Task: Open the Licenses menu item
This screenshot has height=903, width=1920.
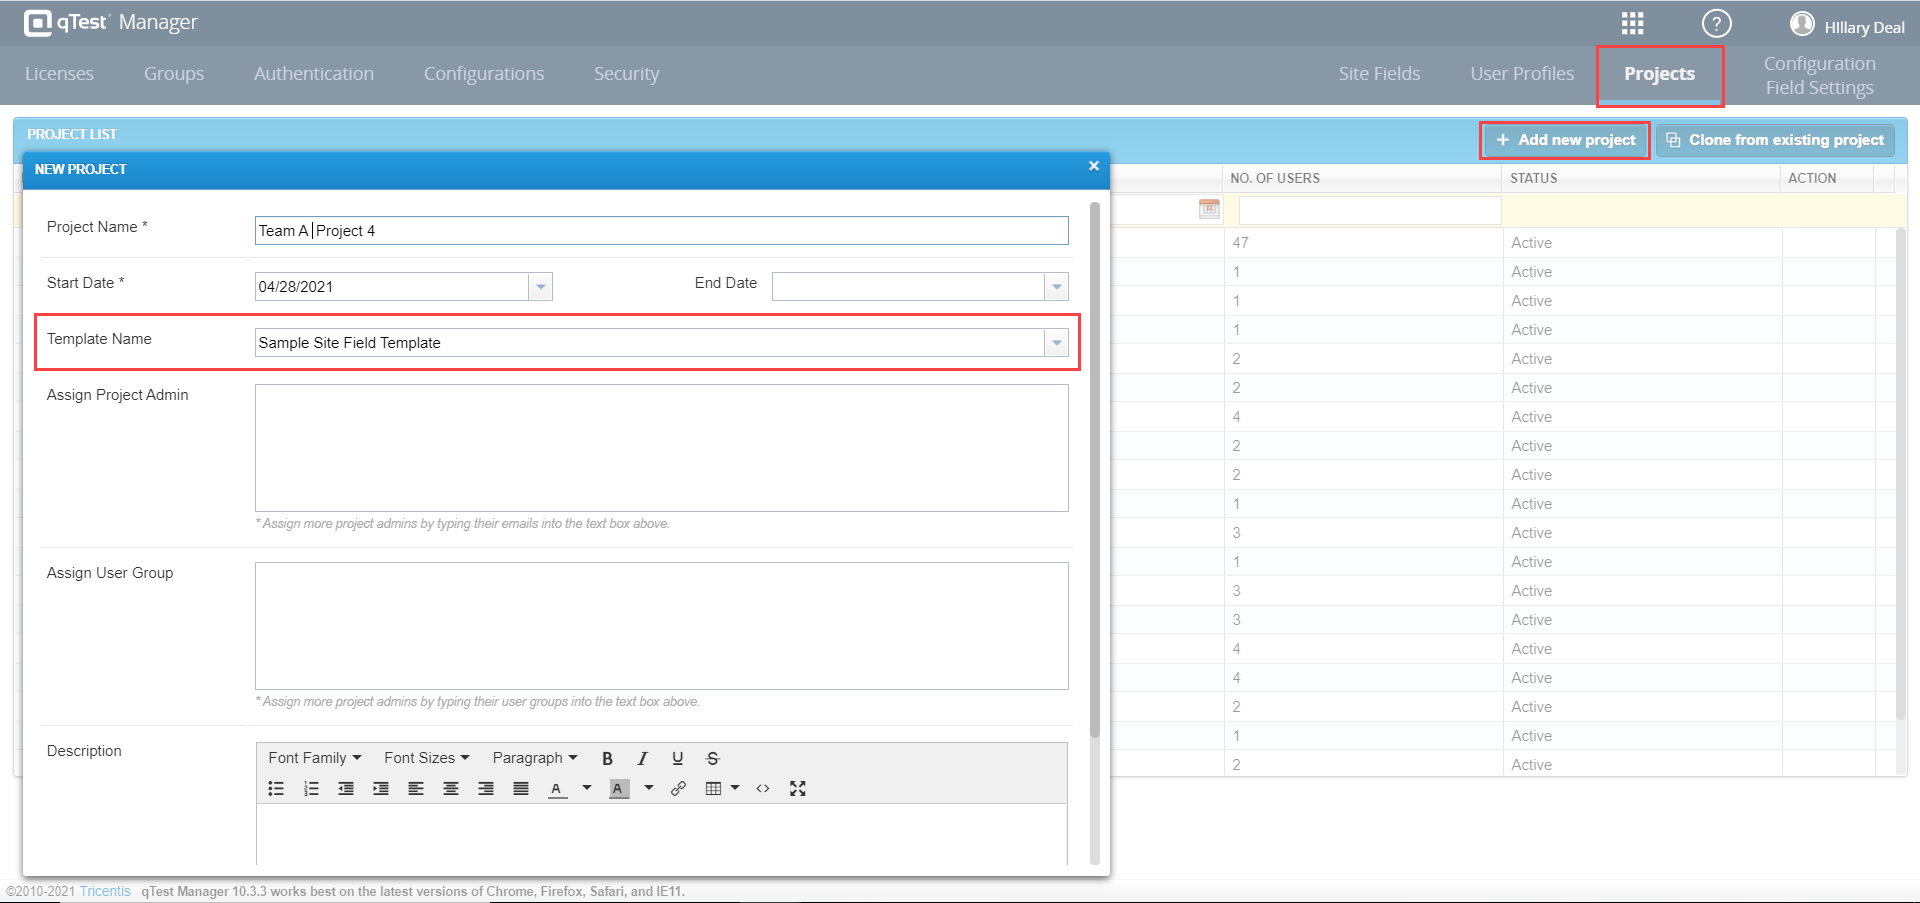Action: [59, 74]
